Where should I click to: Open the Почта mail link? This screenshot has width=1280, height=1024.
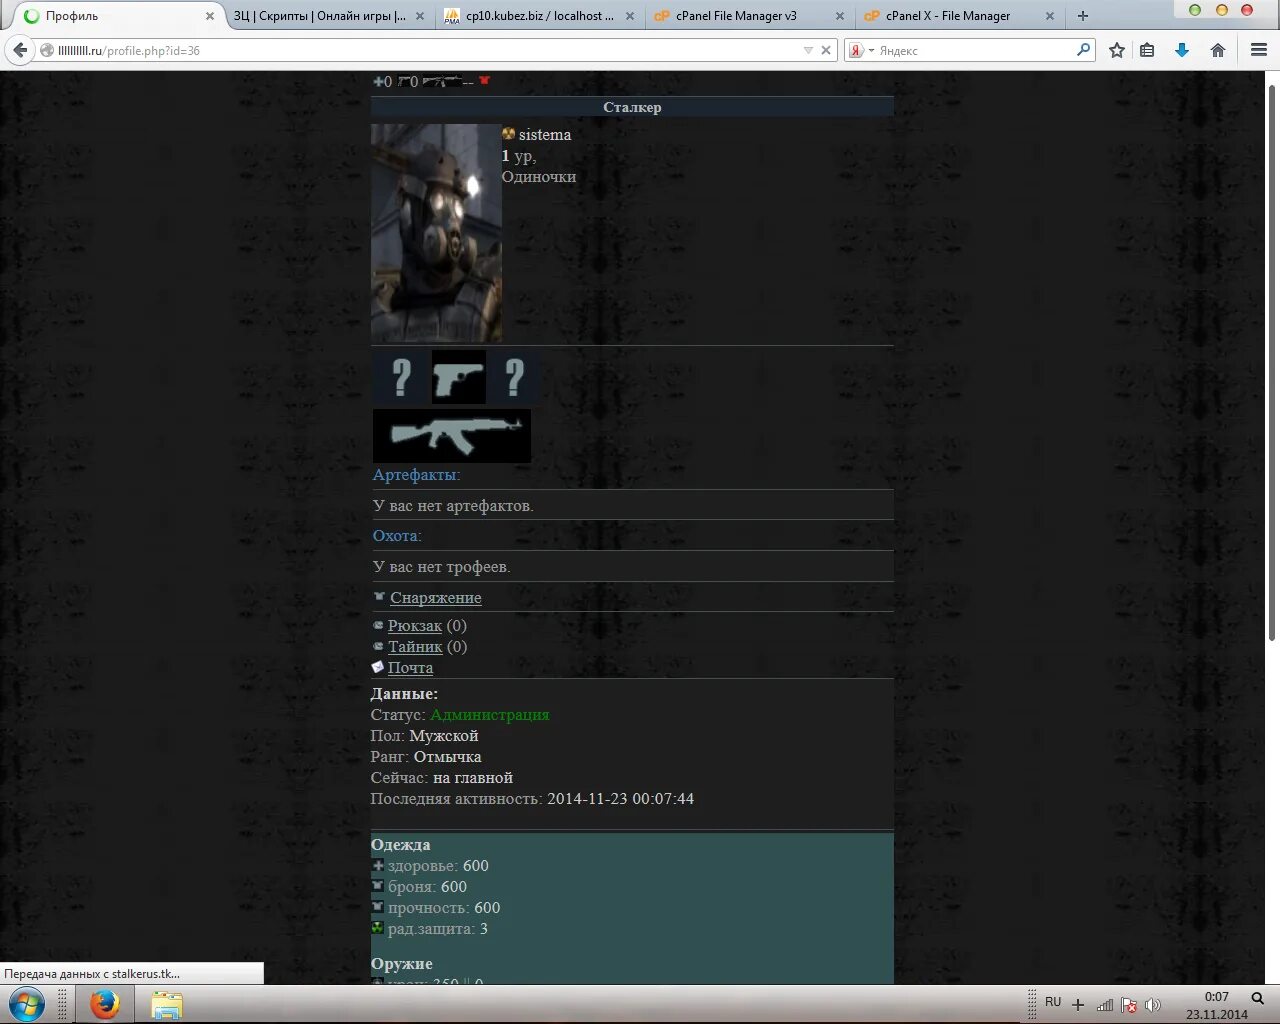coord(410,668)
